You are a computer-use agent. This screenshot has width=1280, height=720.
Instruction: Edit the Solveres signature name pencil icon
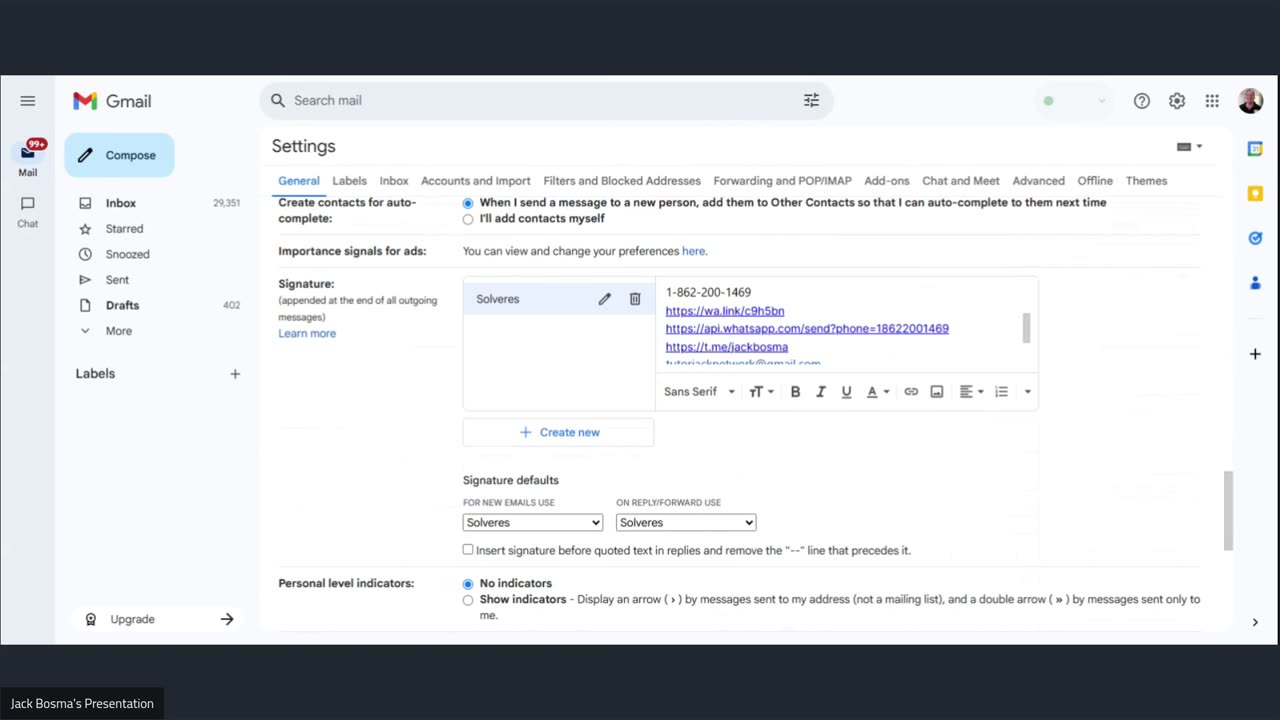click(604, 299)
